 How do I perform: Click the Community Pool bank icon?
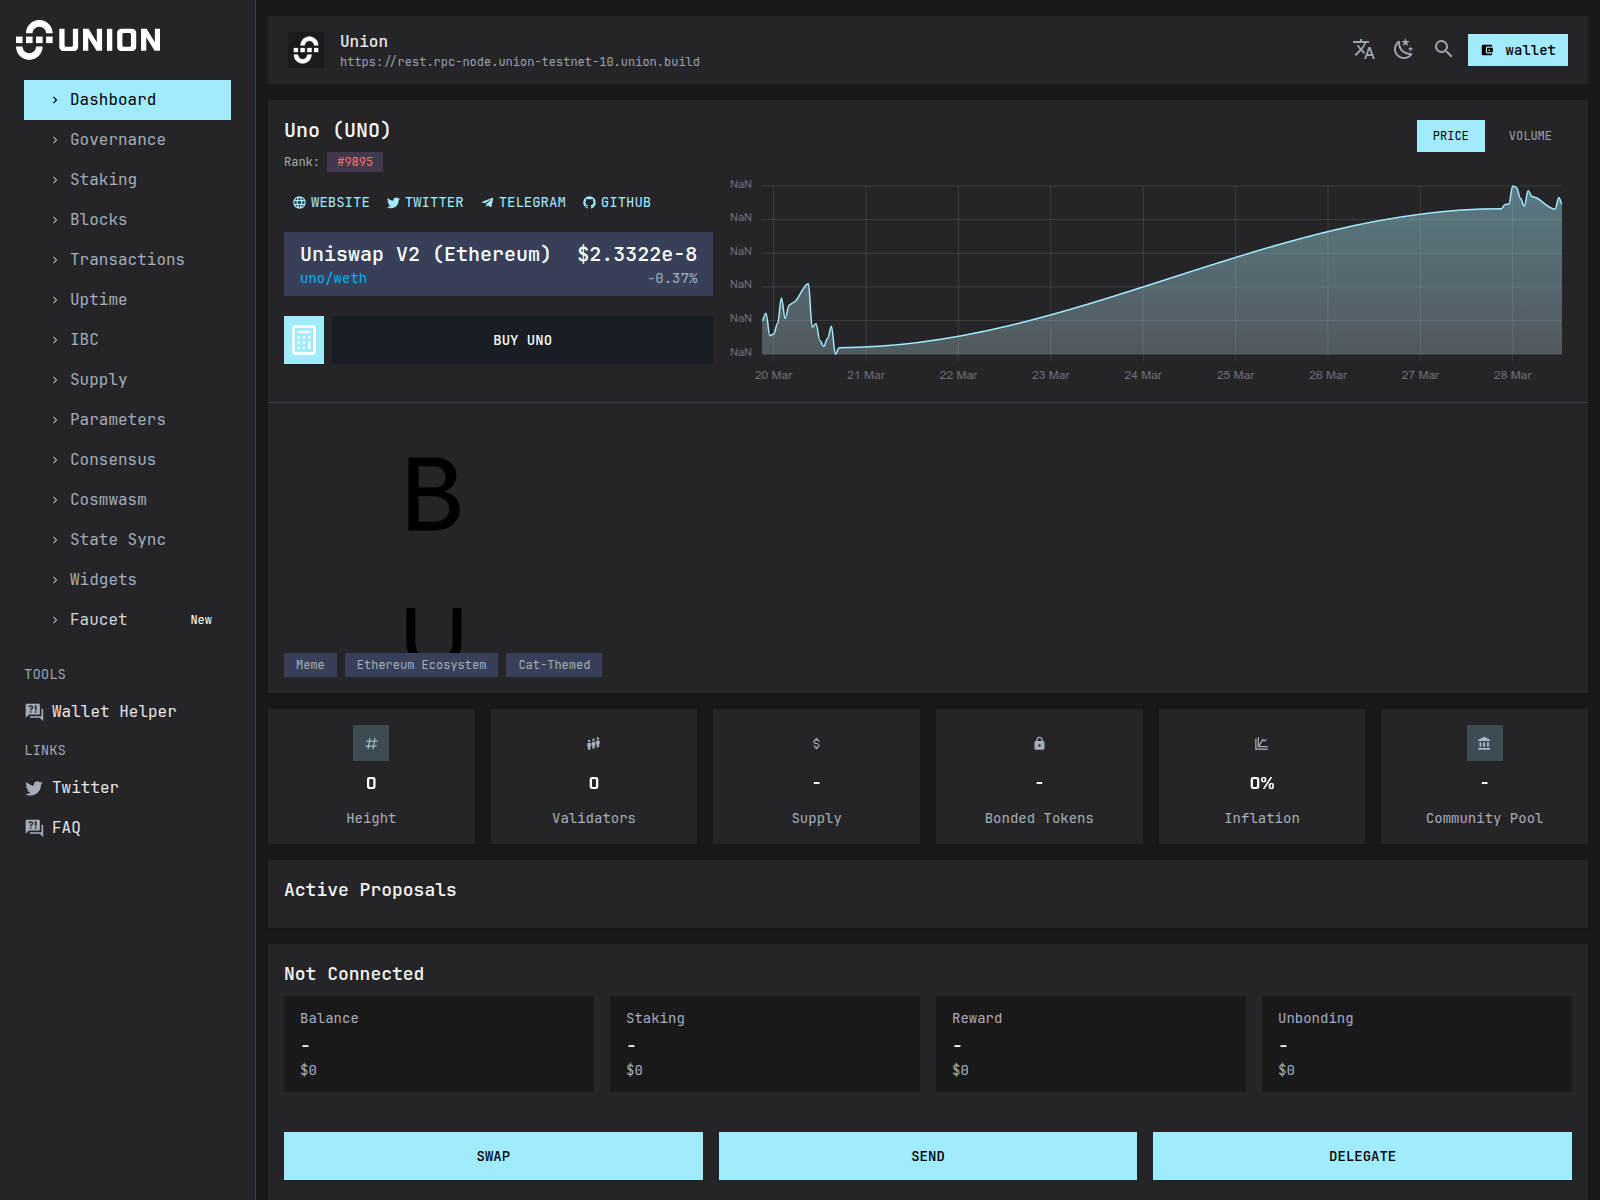(1484, 743)
